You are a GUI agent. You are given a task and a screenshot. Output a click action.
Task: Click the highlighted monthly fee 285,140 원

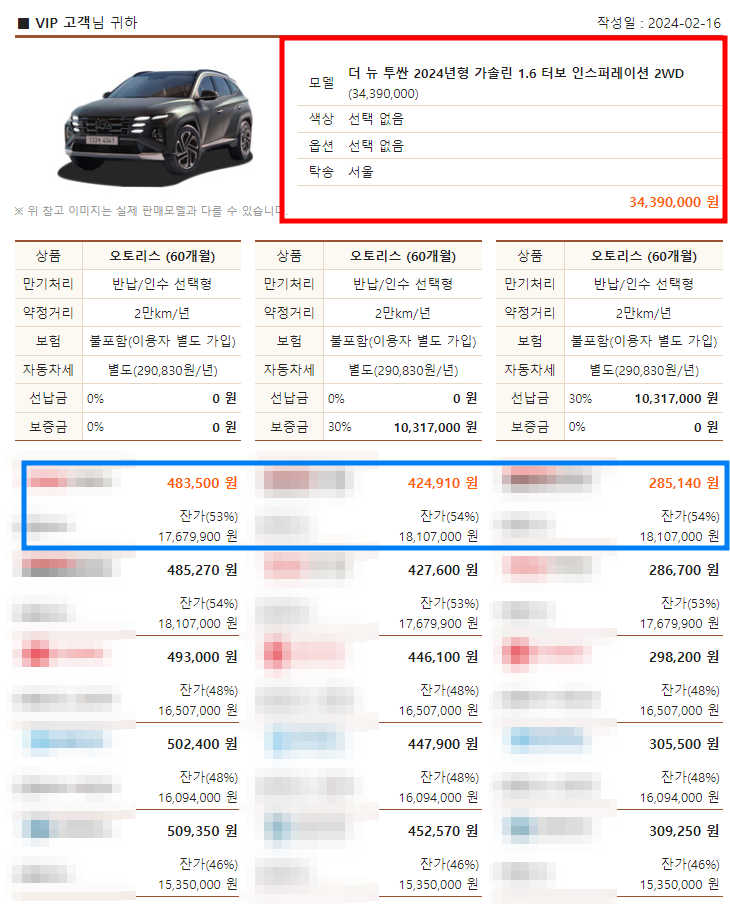[x=684, y=483]
